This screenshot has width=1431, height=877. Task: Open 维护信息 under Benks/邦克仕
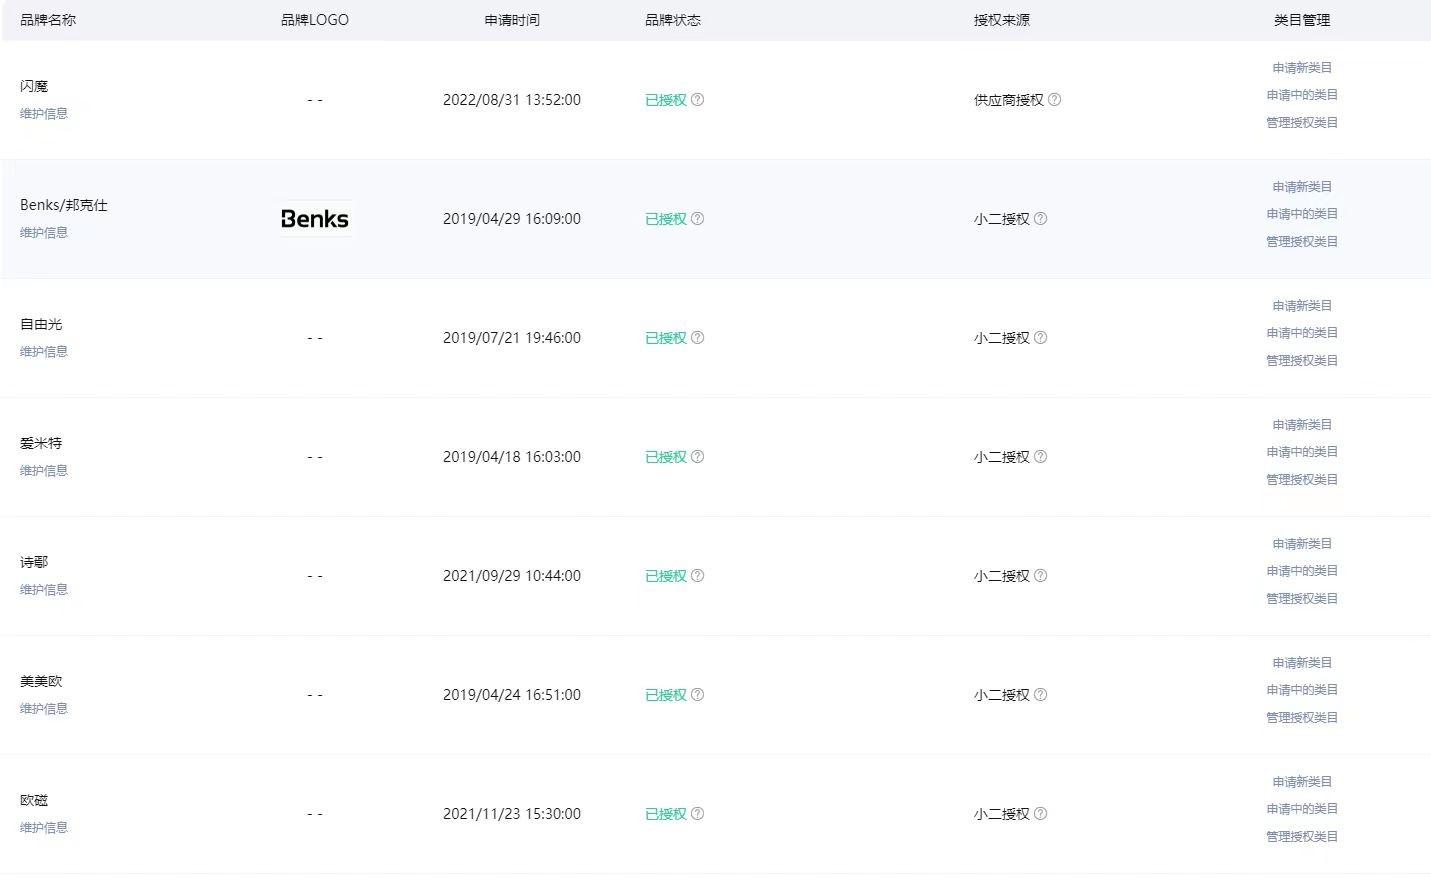click(x=44, y=233)
